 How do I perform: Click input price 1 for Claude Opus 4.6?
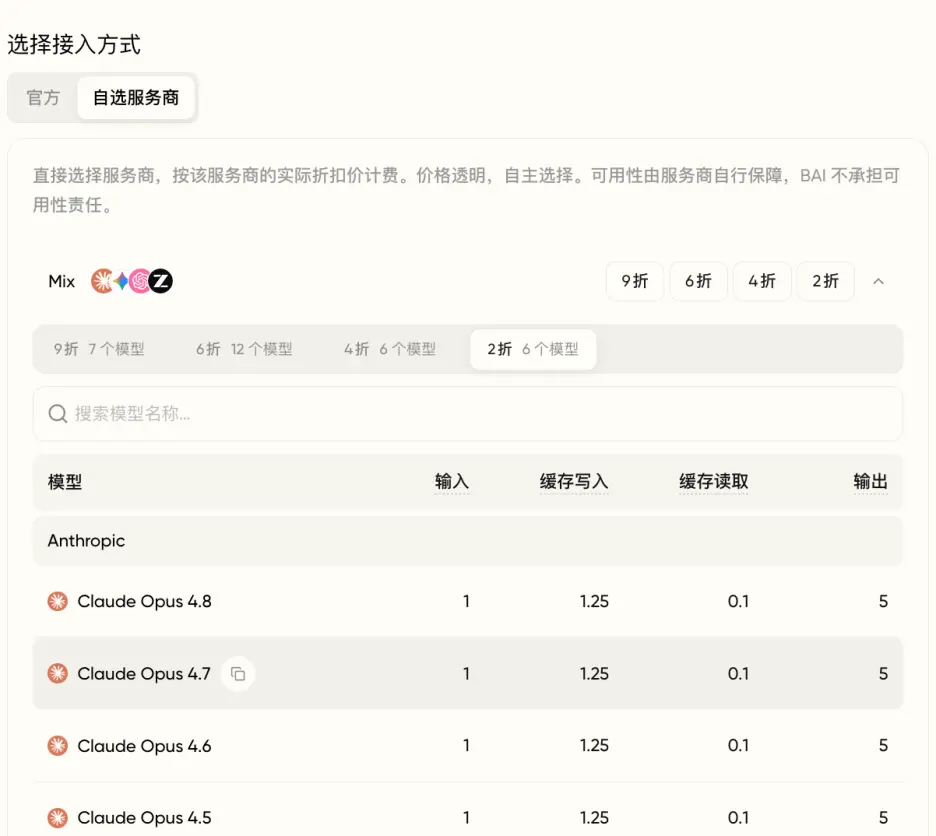[466, 745]
